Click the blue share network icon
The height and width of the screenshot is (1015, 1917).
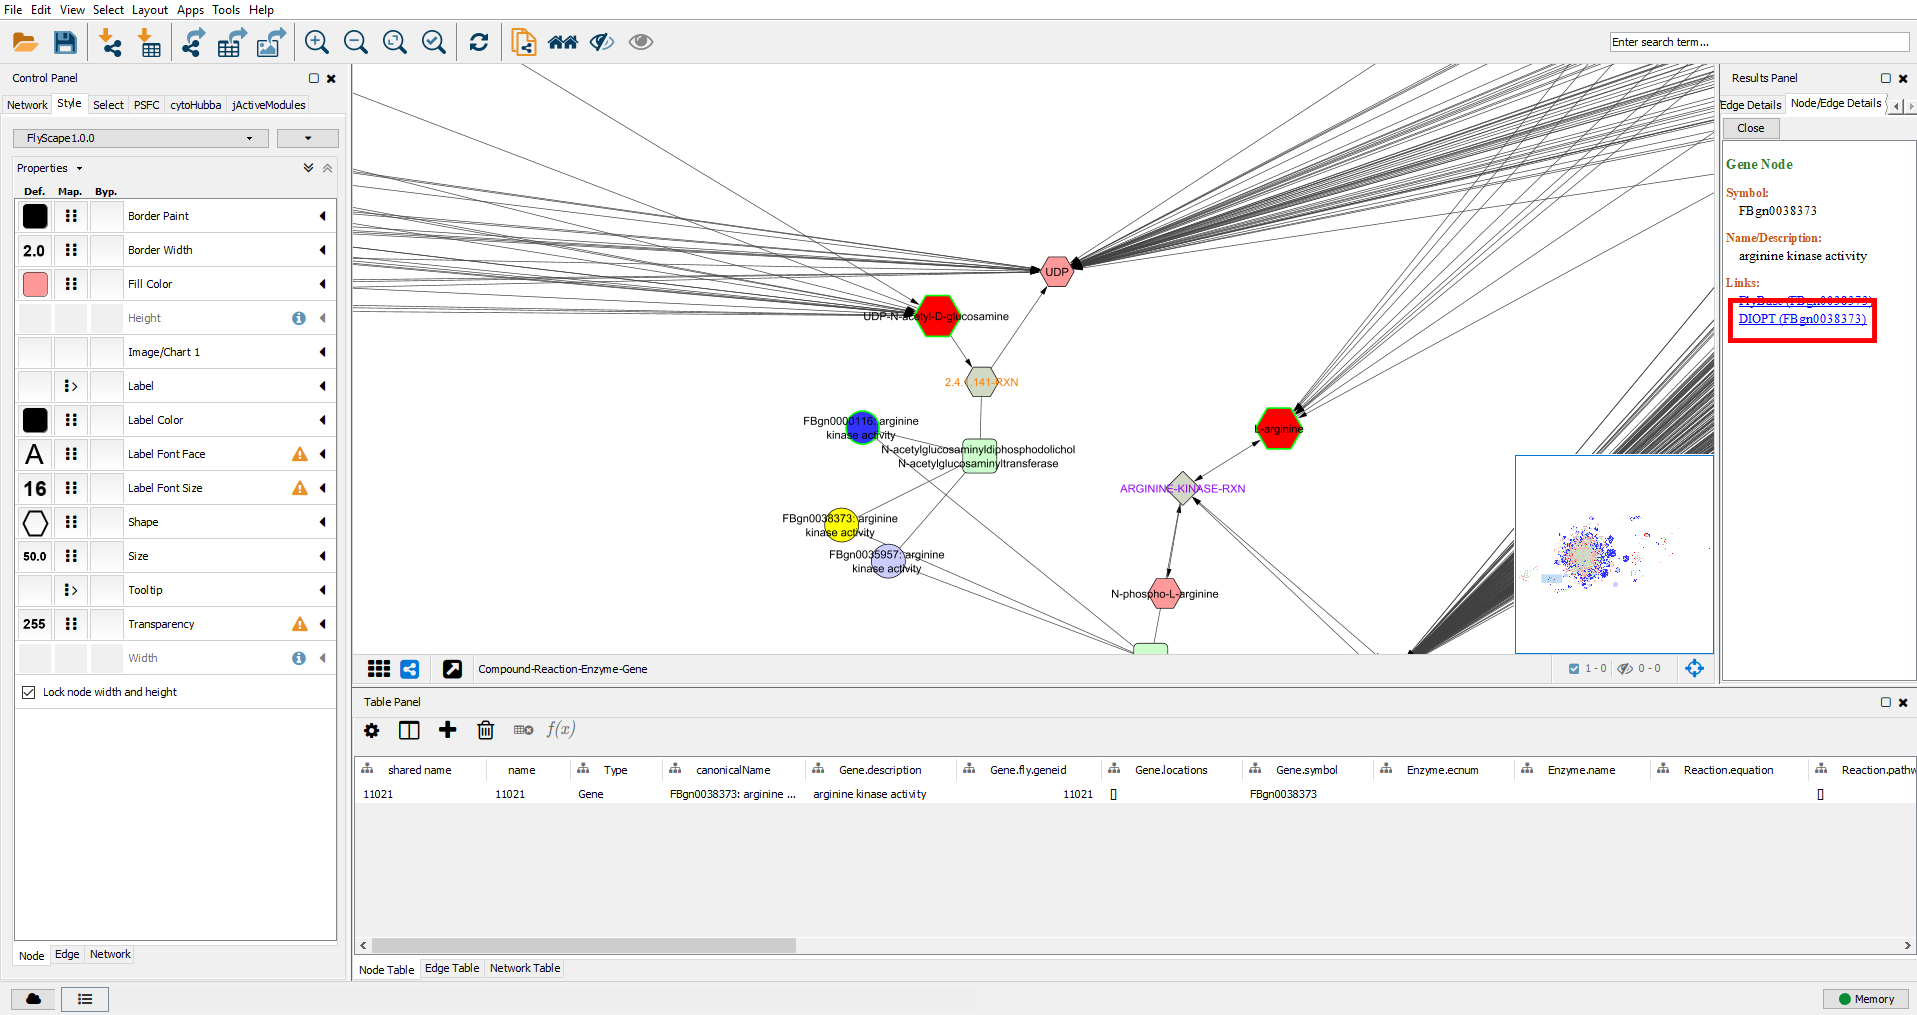click(410, 669)
